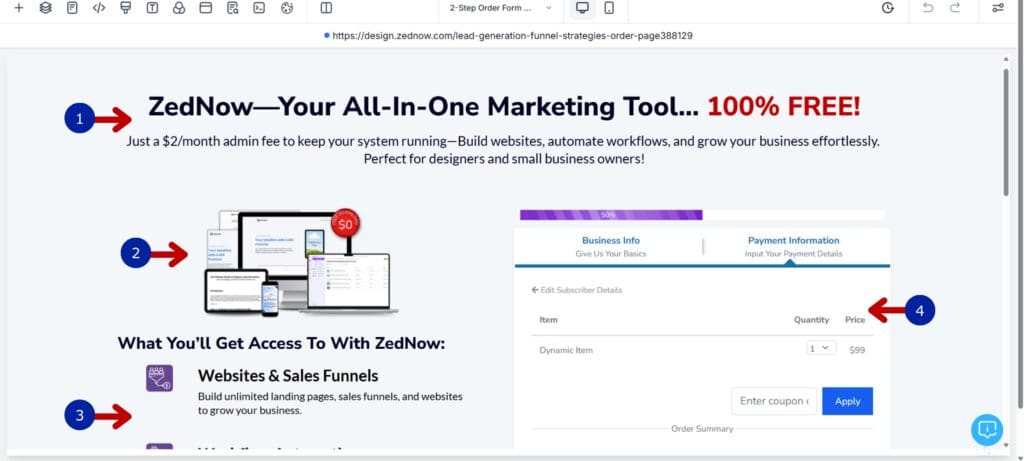The height and width of the screenshot is (461, 1024).
Task: Open the settings sliders icon
Action: coord(998,8)
